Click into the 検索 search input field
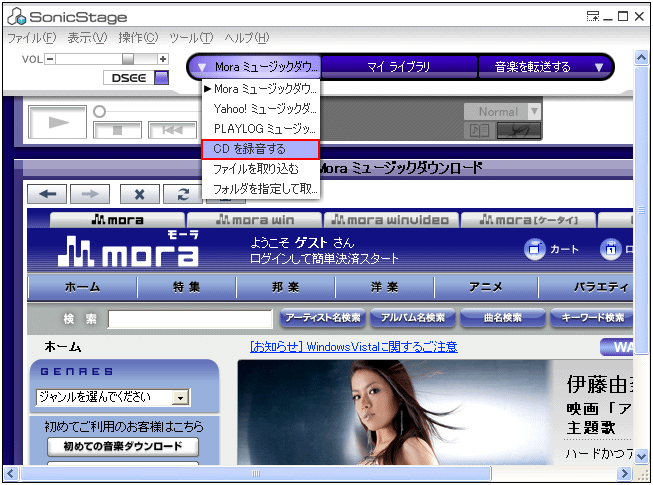653x485 pixels. click(190, 319)
